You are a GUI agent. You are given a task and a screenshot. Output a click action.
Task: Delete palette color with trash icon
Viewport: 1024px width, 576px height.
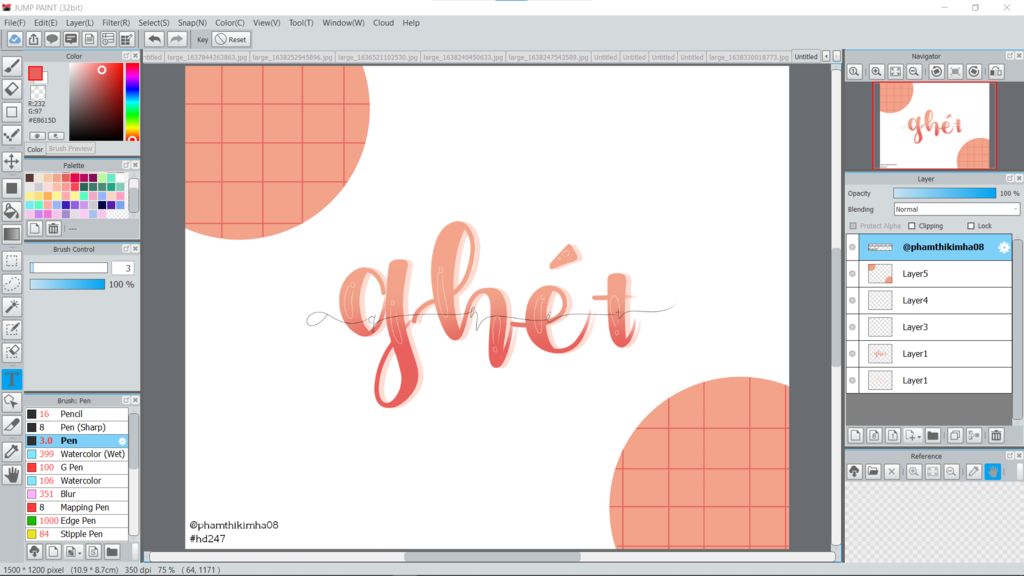(x=54, y=229)
